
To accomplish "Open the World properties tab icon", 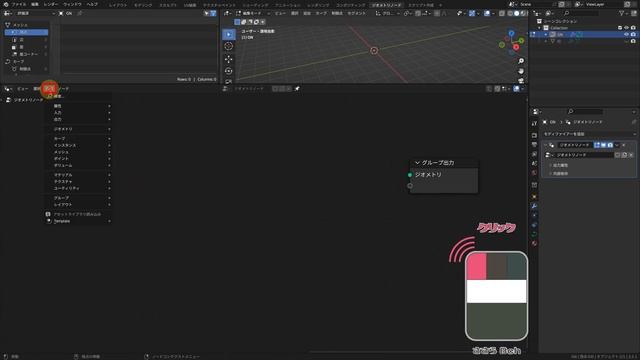I will click(x=534, y=173).
